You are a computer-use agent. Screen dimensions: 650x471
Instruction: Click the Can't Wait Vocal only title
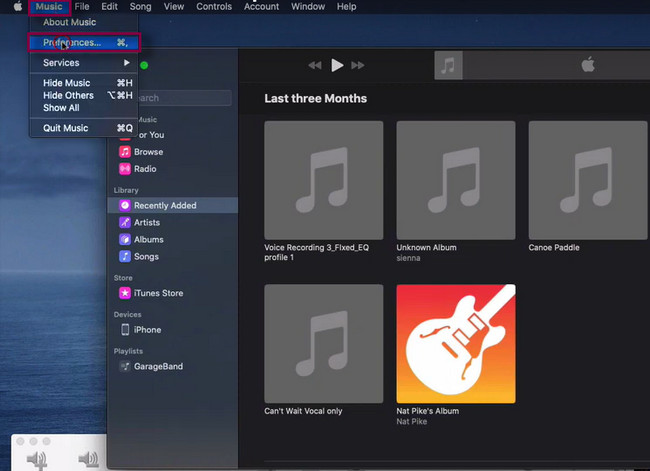tap(303, 411)
